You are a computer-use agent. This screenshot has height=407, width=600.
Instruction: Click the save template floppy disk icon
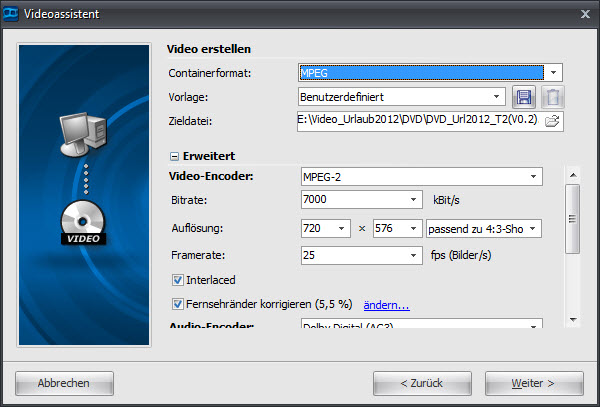(523, 97)
